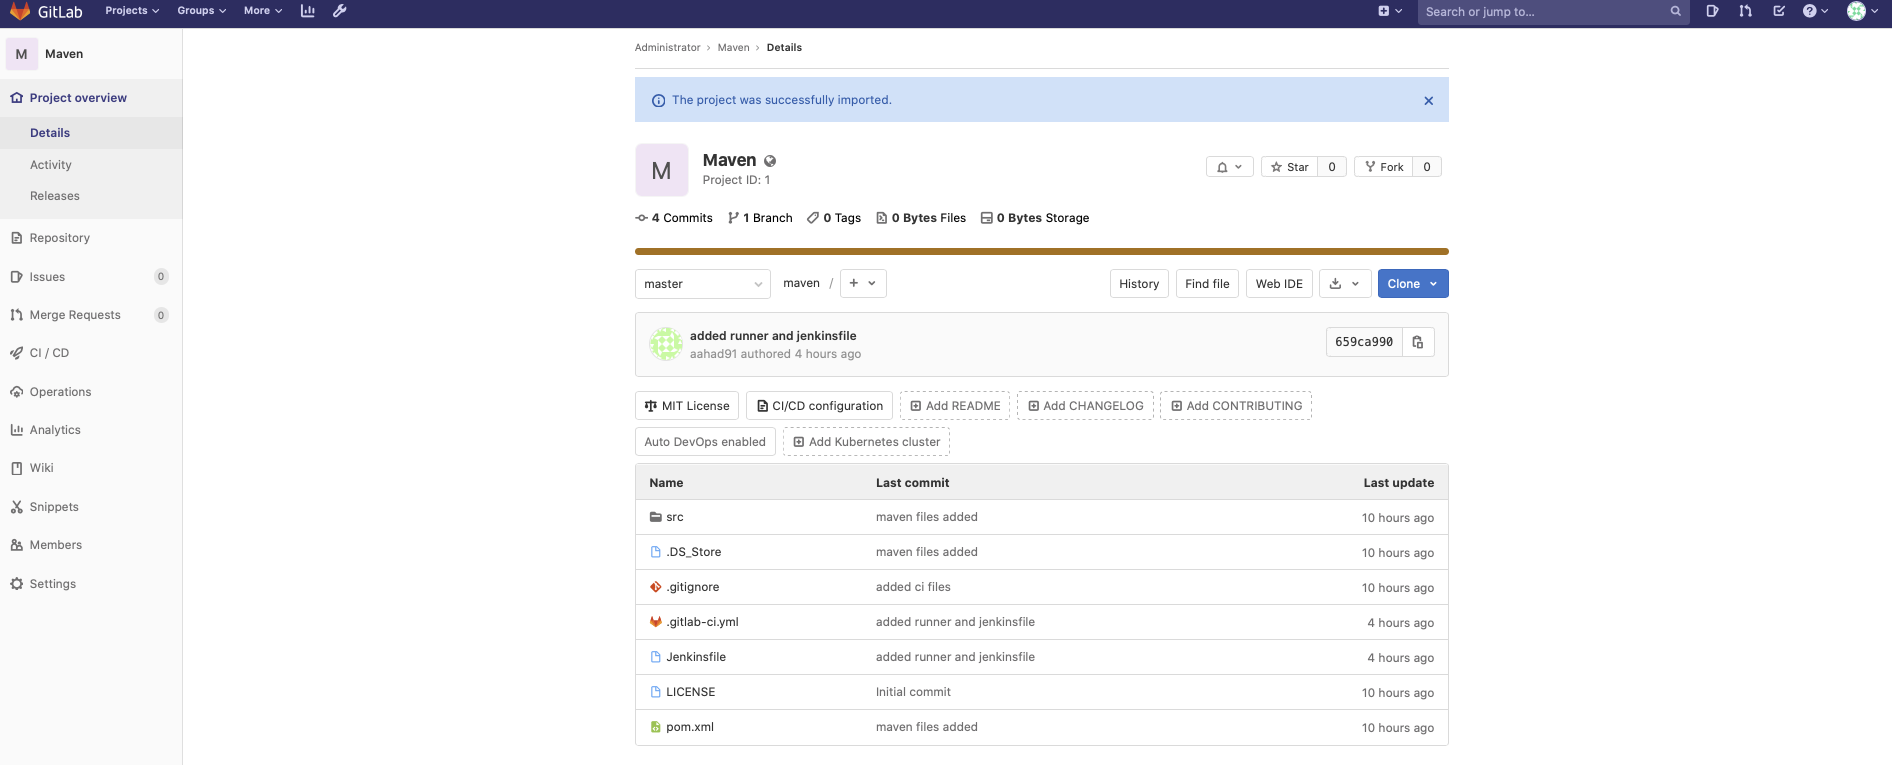Image resolution: width=1892 pixels, height=765 pixels.
Task: Open the user avatar menu
Action: pyautogui.click(x=1862, y=11)
